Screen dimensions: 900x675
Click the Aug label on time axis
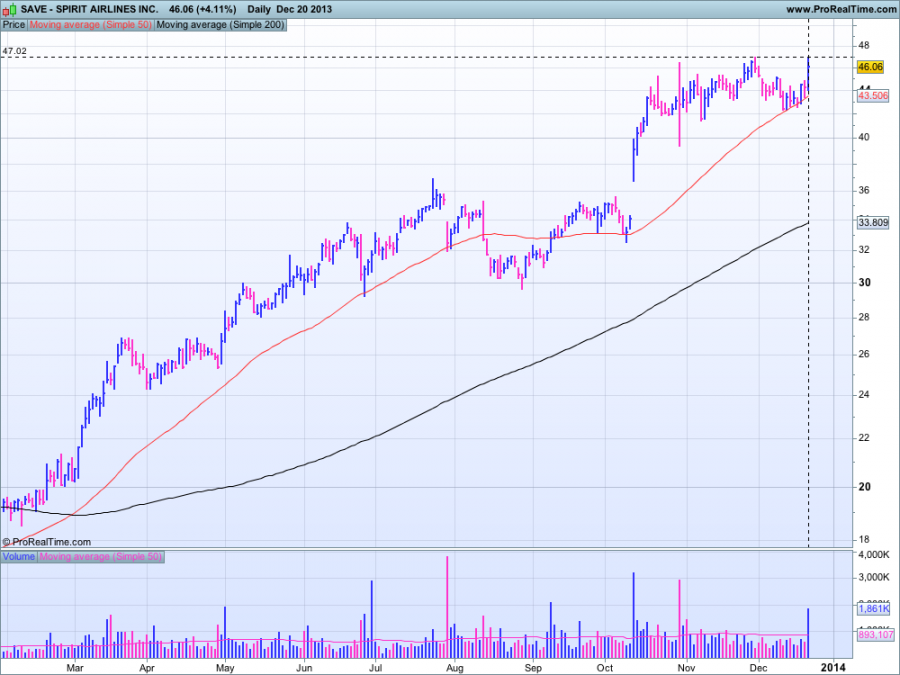(x=454, y=668)
